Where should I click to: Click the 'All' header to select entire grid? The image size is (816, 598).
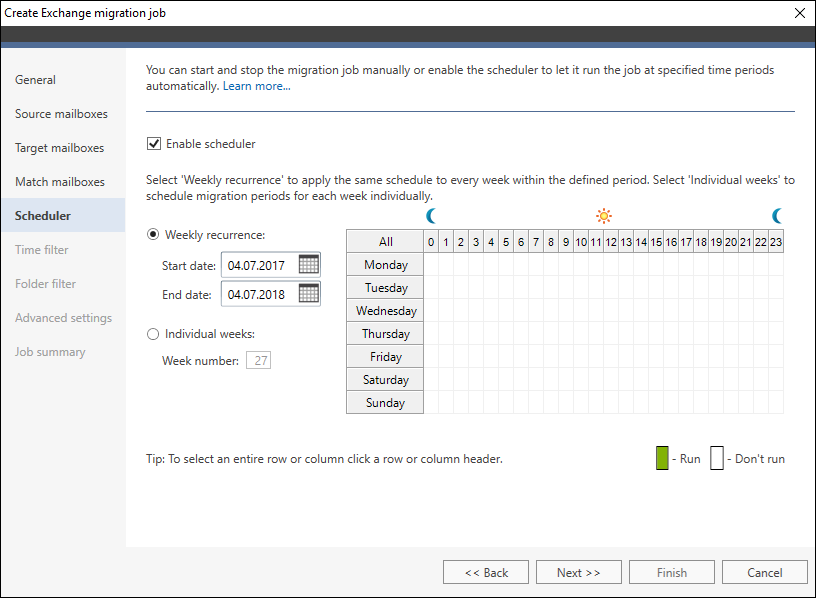[384, 241]
